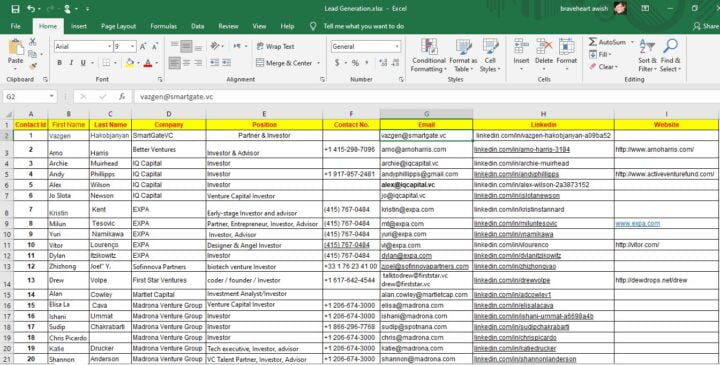
Task: Open linkedin.com/in/arno-harris-3184 link
Action: 522,149
